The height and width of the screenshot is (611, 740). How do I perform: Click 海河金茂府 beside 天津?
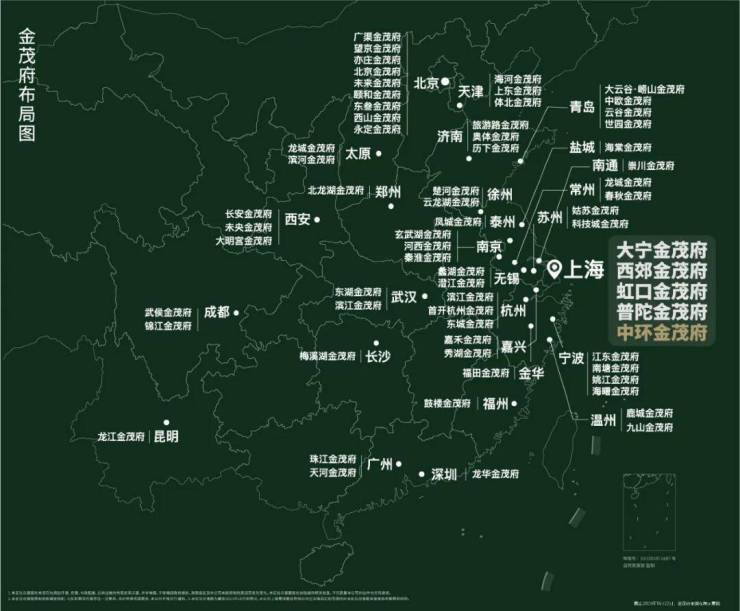518,79
